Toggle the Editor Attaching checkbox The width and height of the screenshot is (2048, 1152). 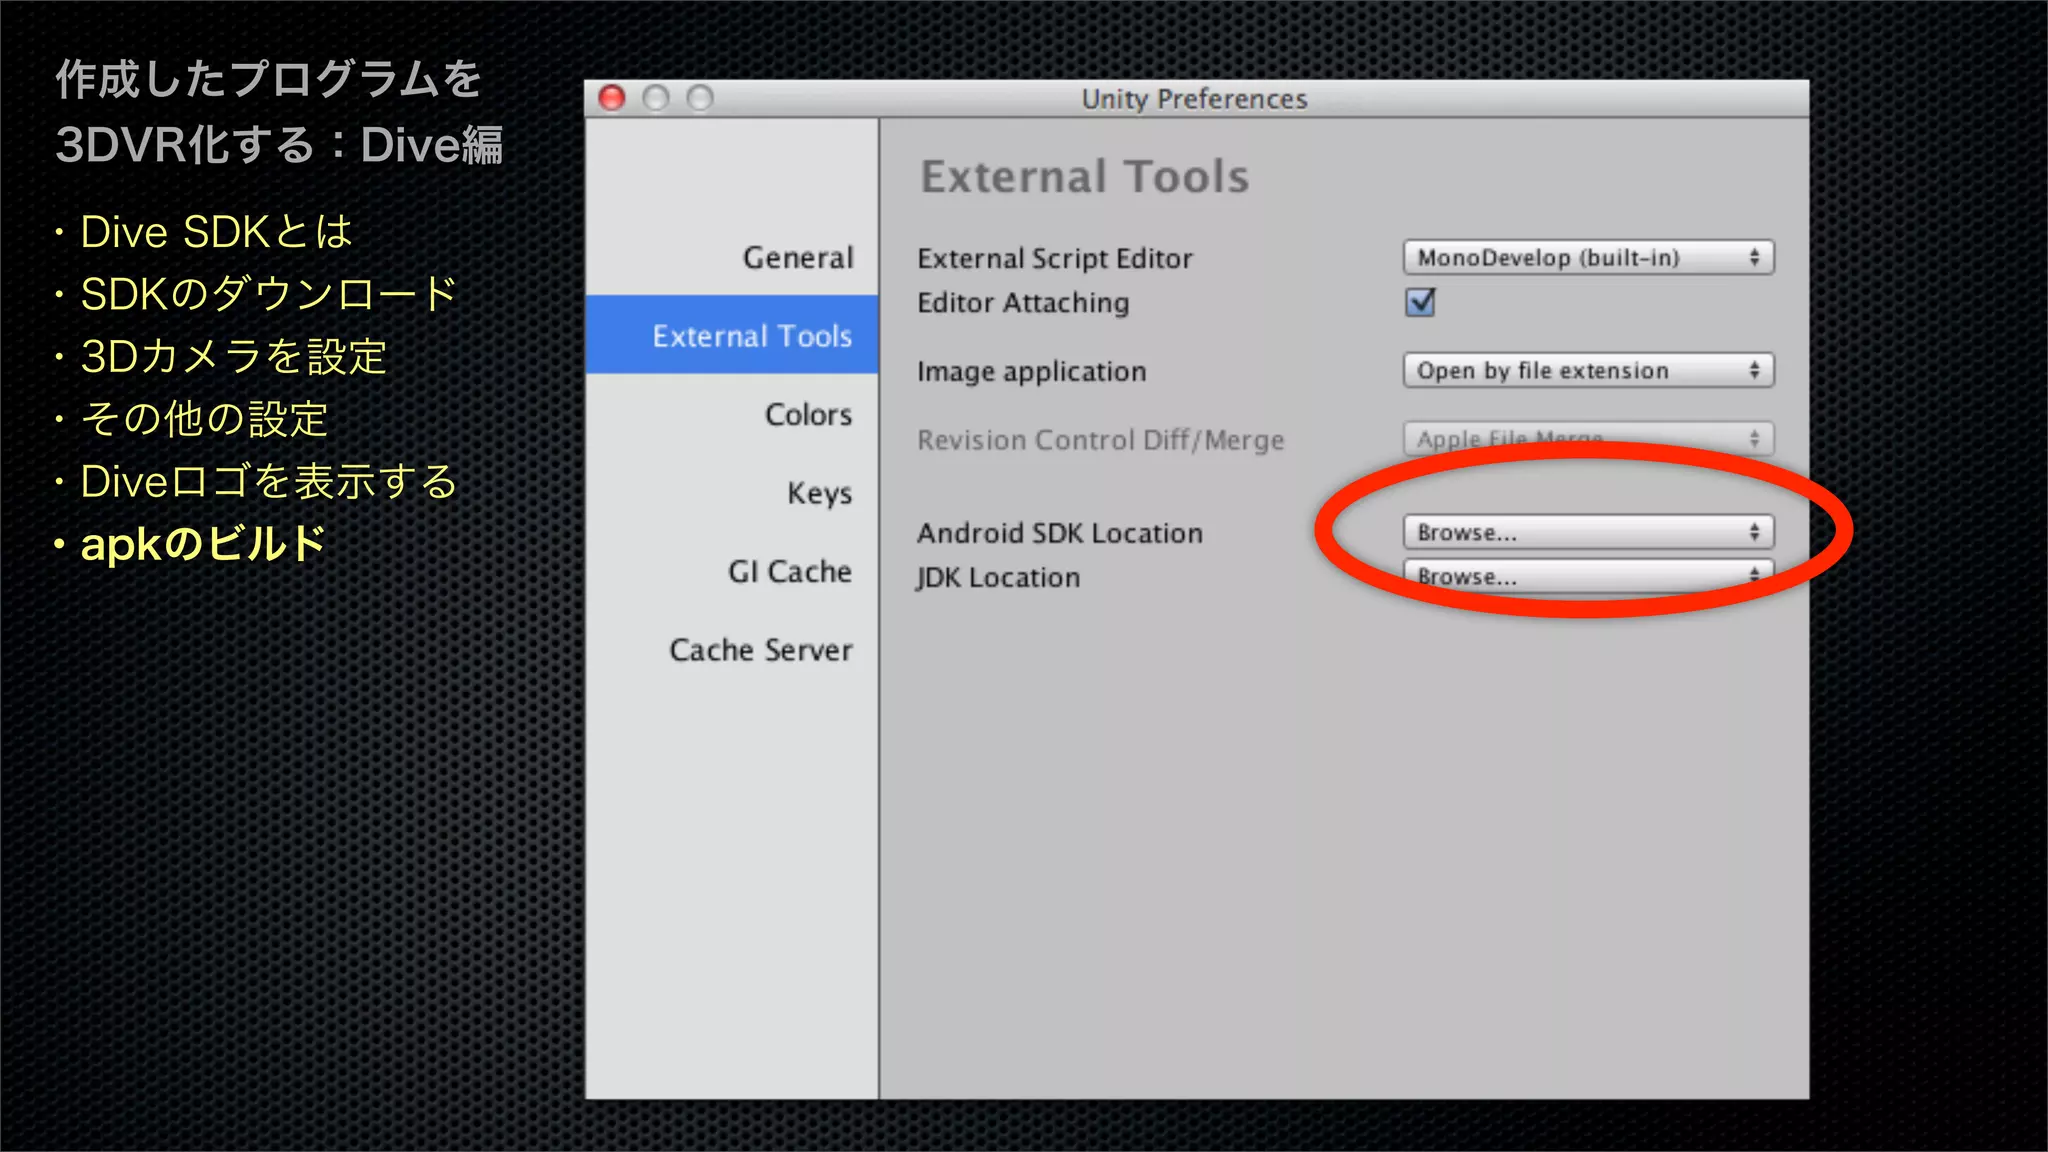pyautogui.click(x=1420, y=302)
